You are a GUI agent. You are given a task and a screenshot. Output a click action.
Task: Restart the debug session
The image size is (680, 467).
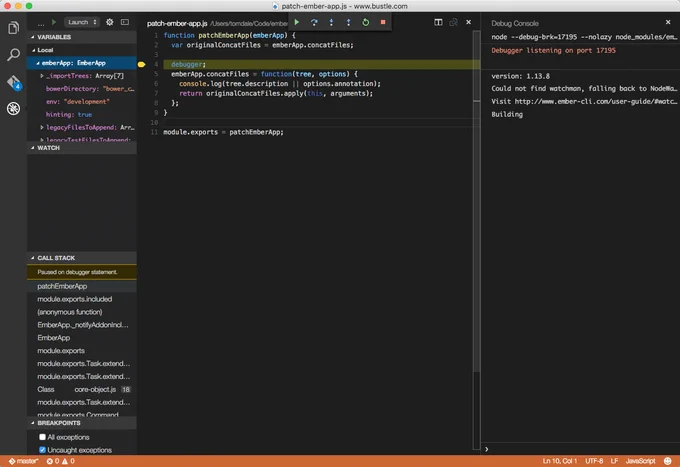click(366, 22)
